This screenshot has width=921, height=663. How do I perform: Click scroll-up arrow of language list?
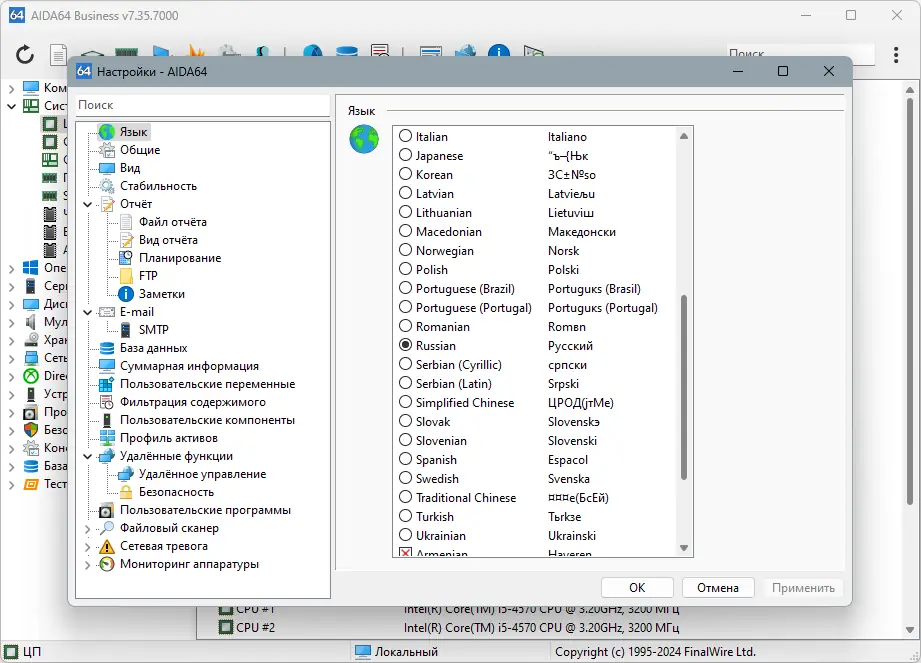pos(684,136)
